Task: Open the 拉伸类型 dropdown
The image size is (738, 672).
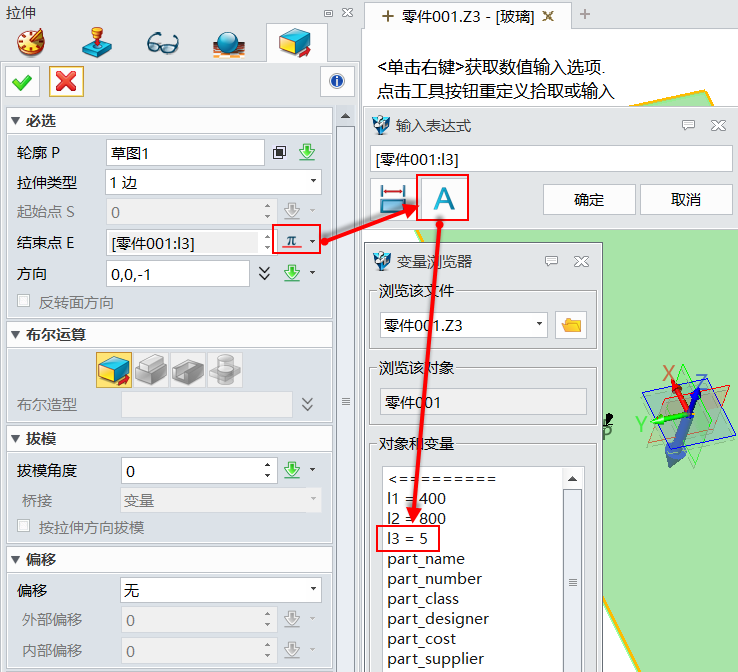Action: tap(213, 183)
